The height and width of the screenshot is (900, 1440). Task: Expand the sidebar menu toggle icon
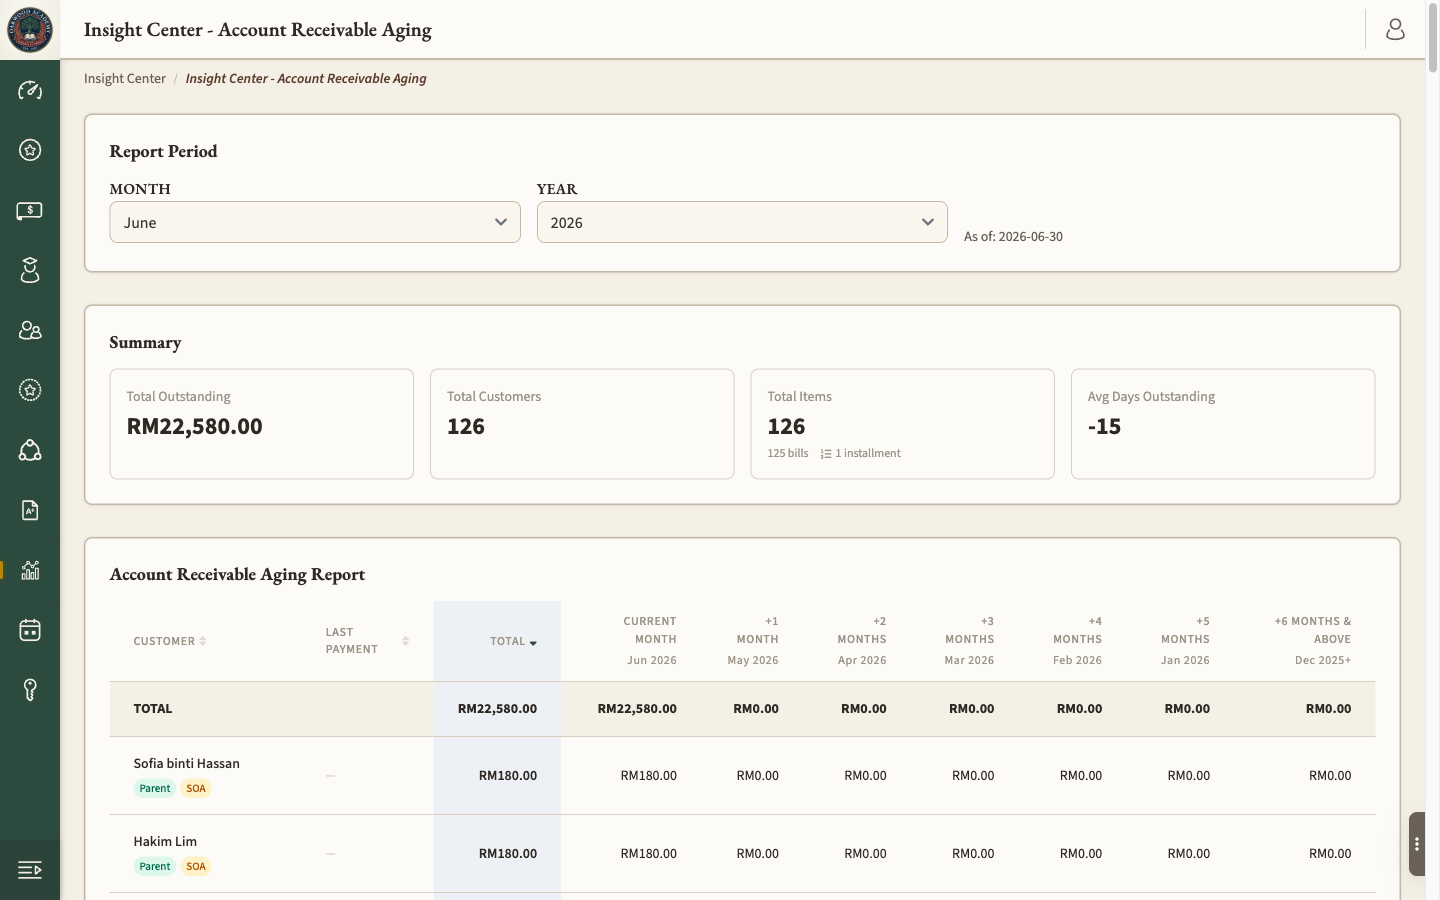click(30, 870)
